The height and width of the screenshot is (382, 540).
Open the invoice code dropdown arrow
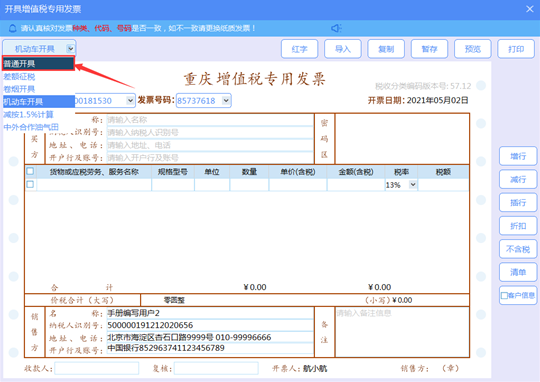[x=130, y=101]
